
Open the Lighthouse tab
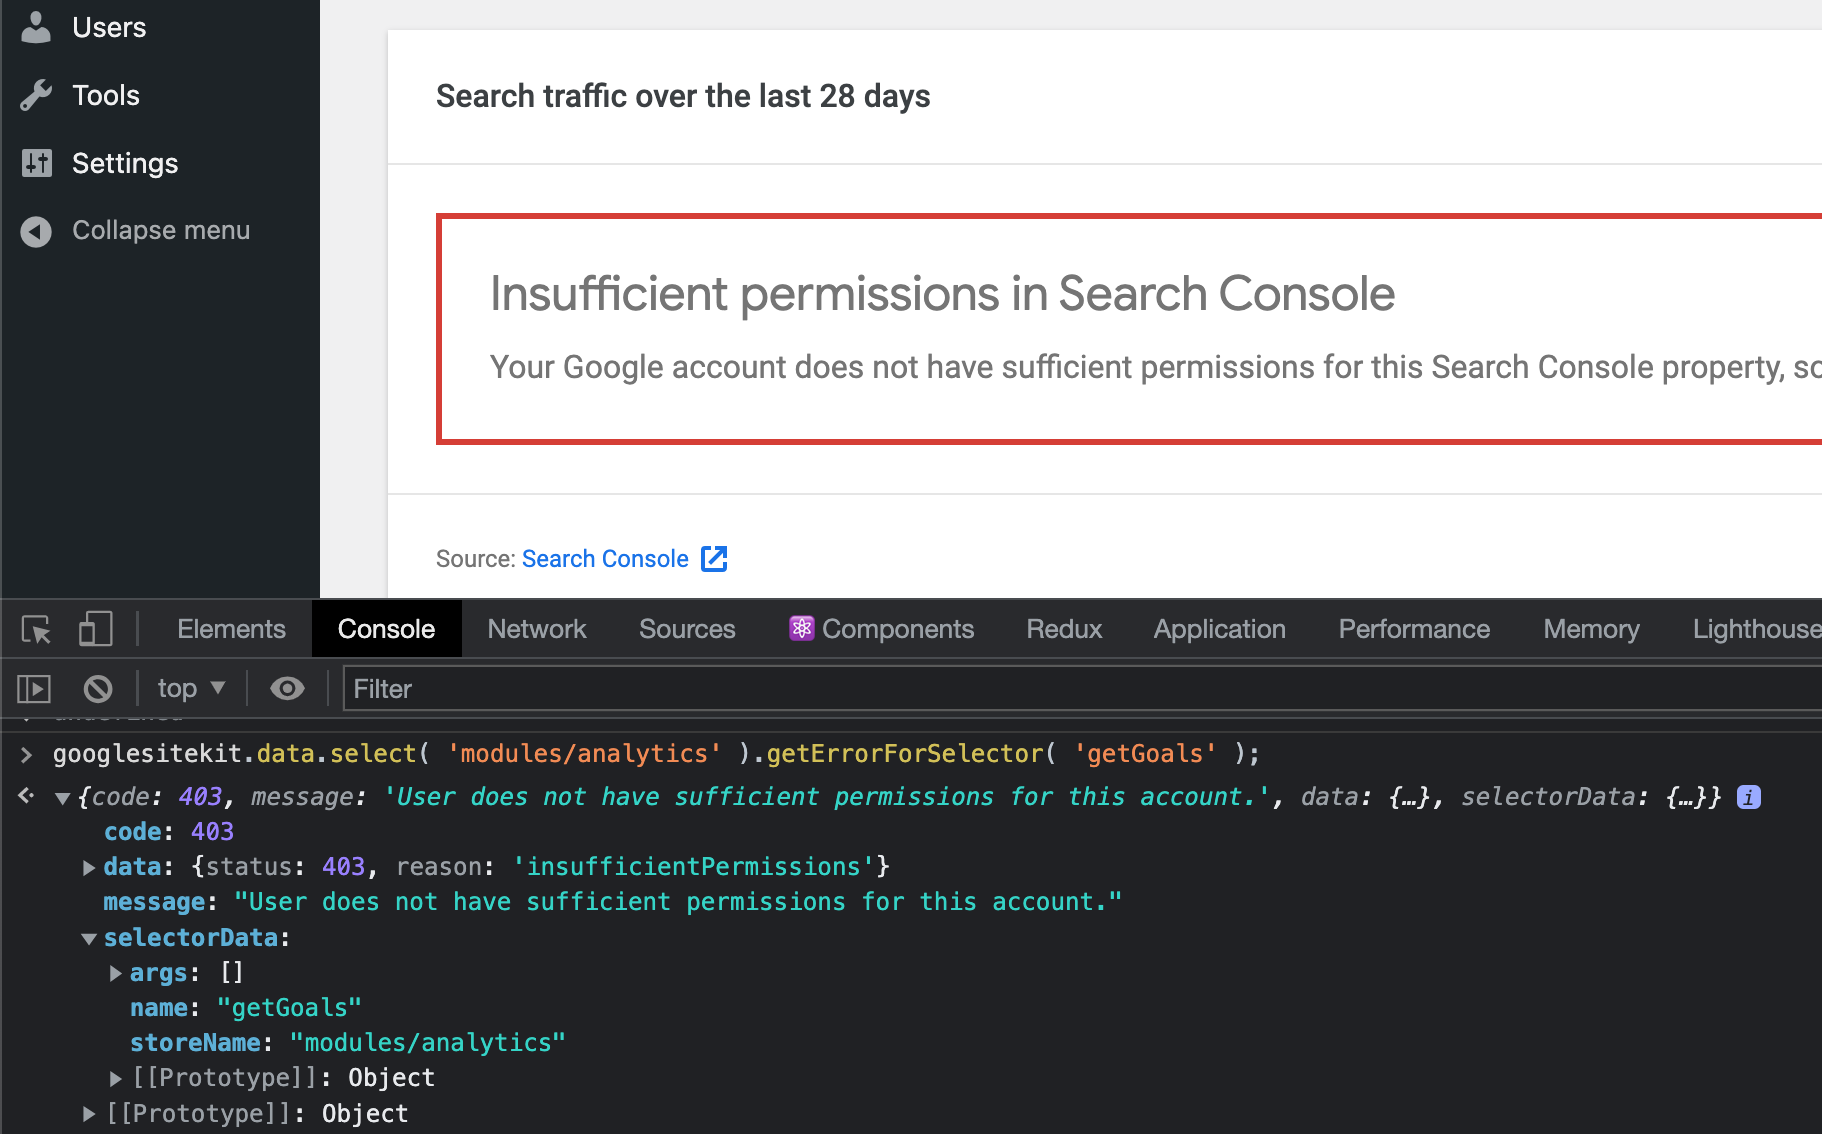pyautogui.click(x=1756, y=629)
